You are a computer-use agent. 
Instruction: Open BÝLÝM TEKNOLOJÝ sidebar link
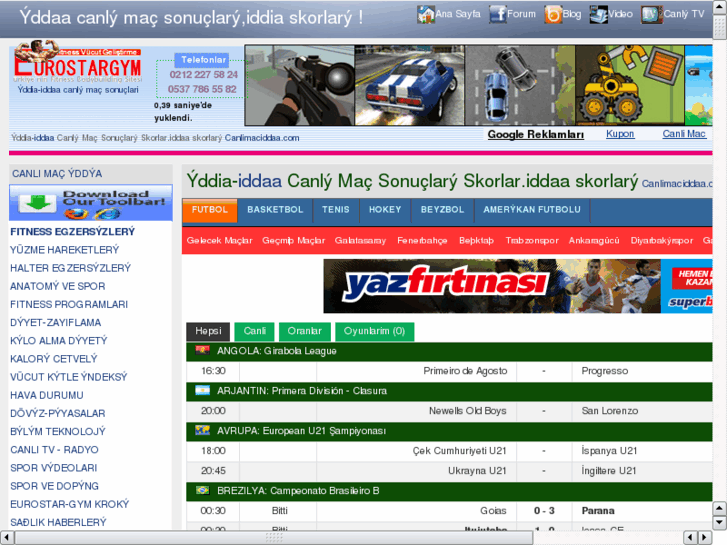pos(58,431)
